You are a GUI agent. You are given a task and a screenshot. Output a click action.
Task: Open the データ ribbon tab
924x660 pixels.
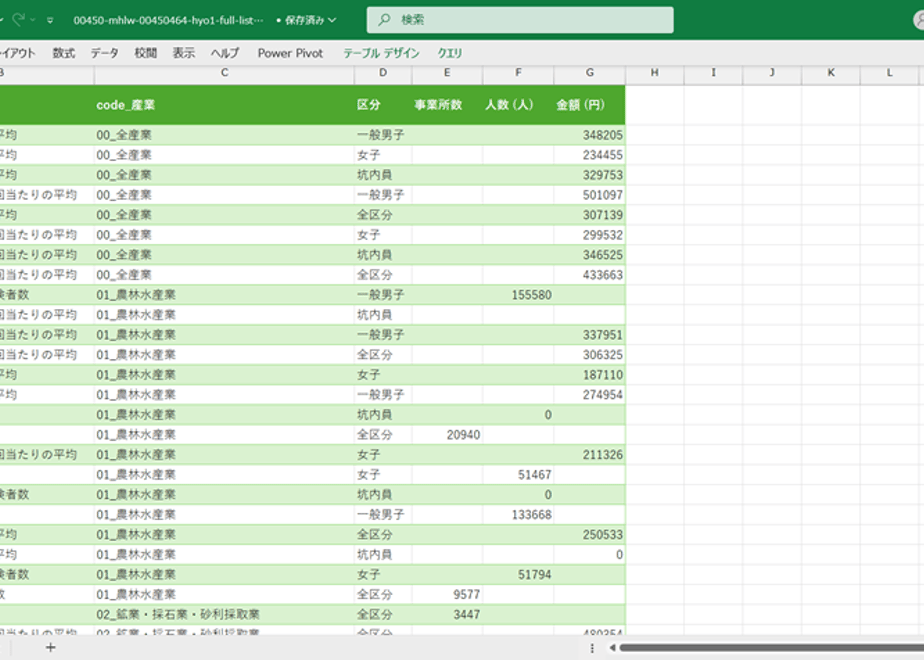tap(104, 53)
